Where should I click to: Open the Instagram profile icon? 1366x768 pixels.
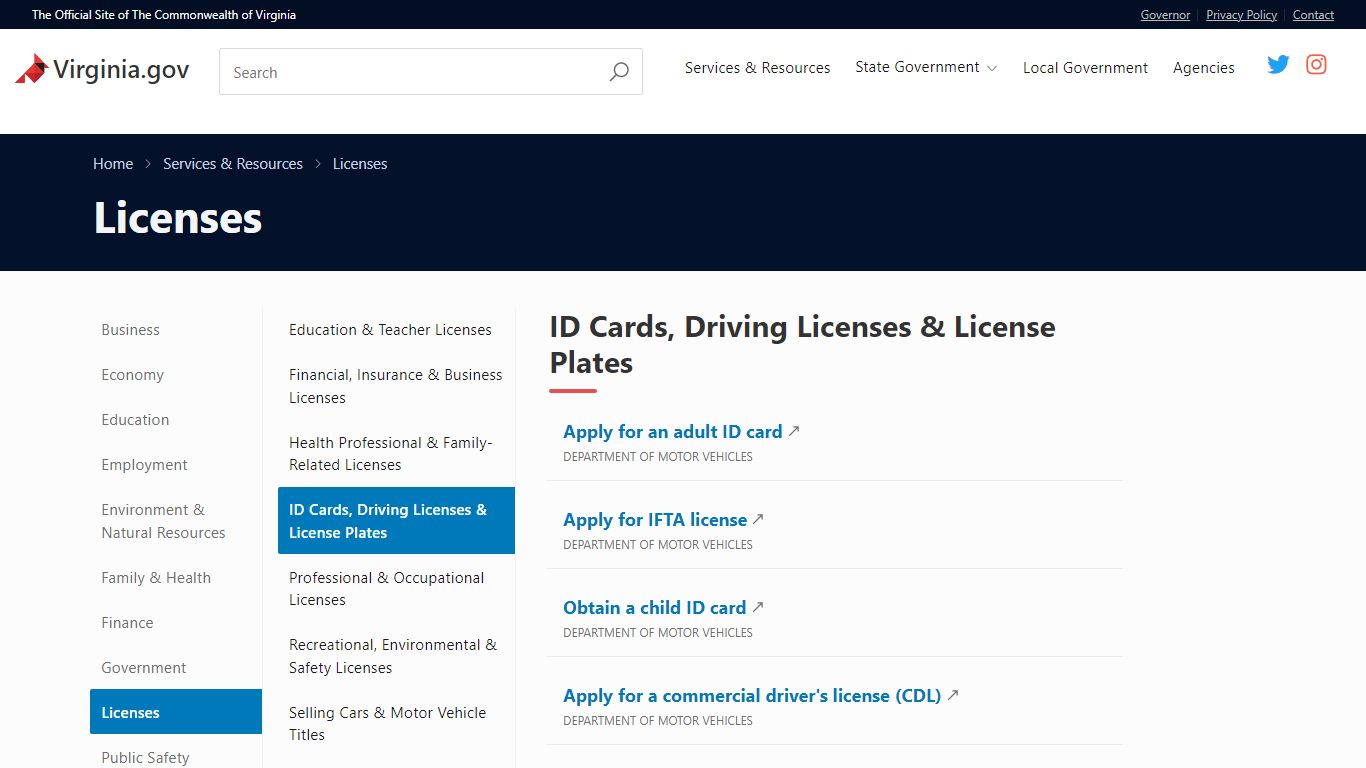(x=1317, y=65)
